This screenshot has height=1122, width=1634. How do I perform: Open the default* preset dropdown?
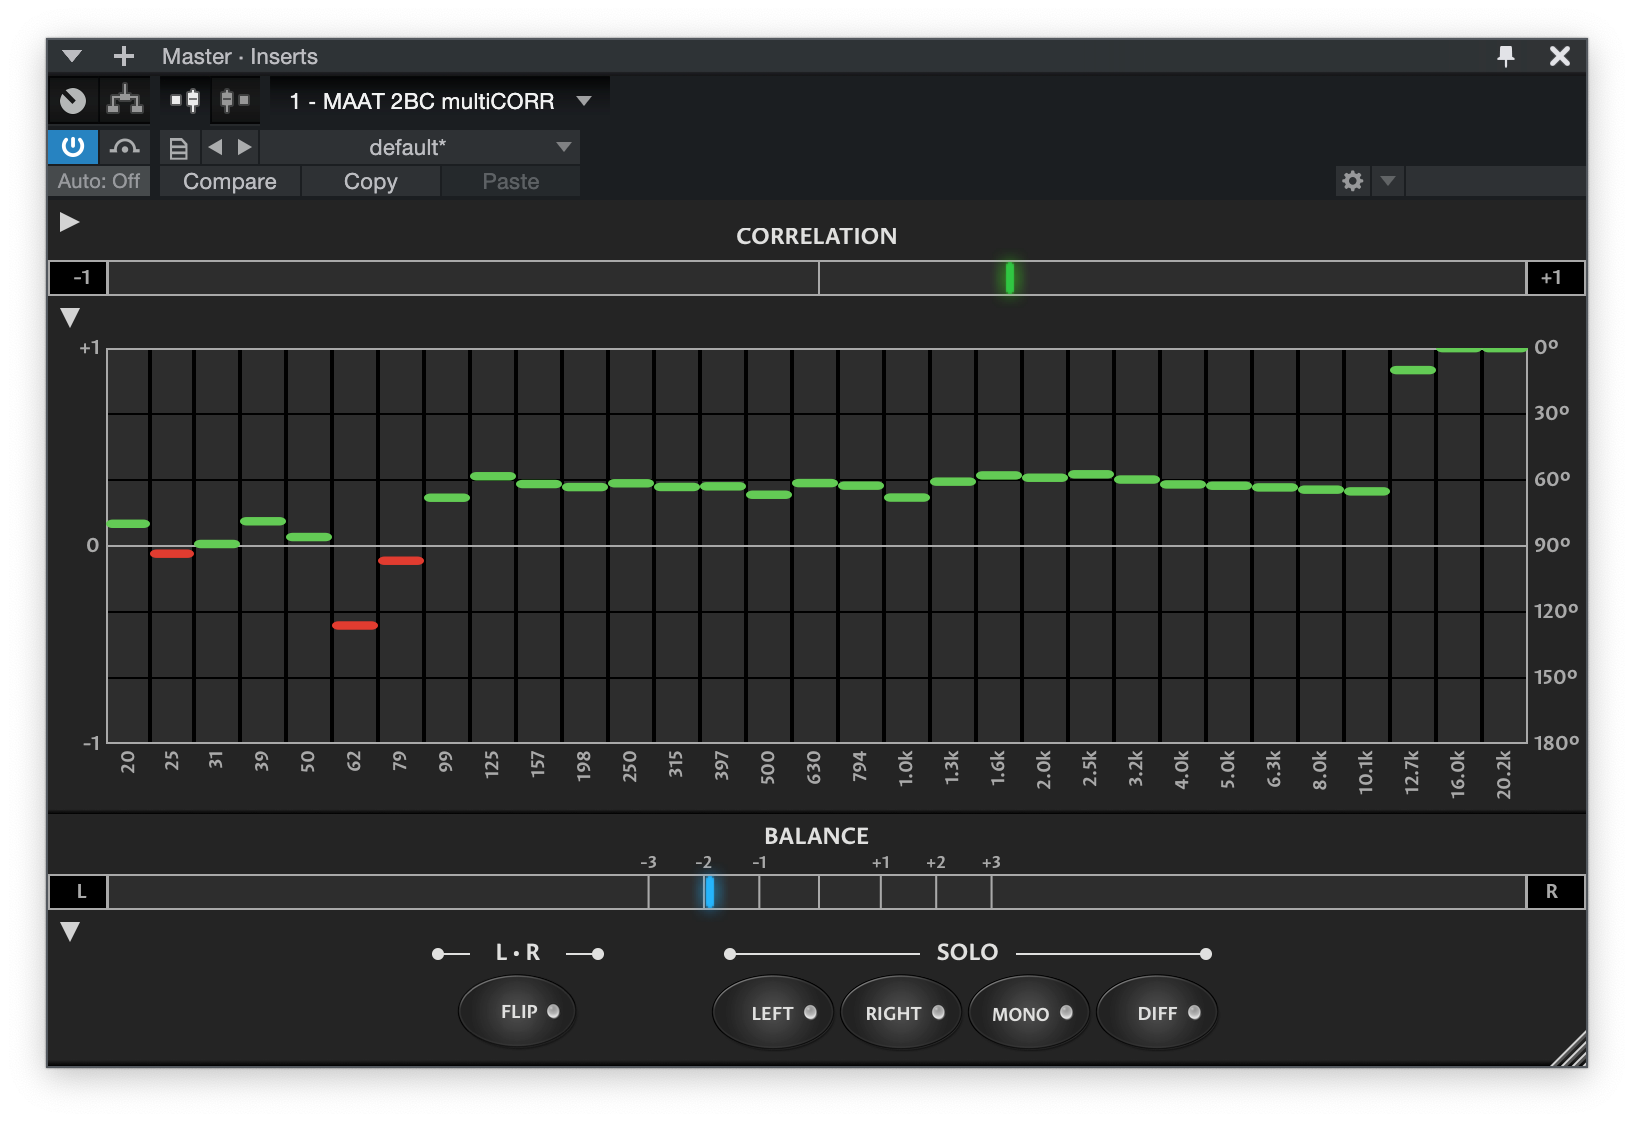tap(564, 148)
